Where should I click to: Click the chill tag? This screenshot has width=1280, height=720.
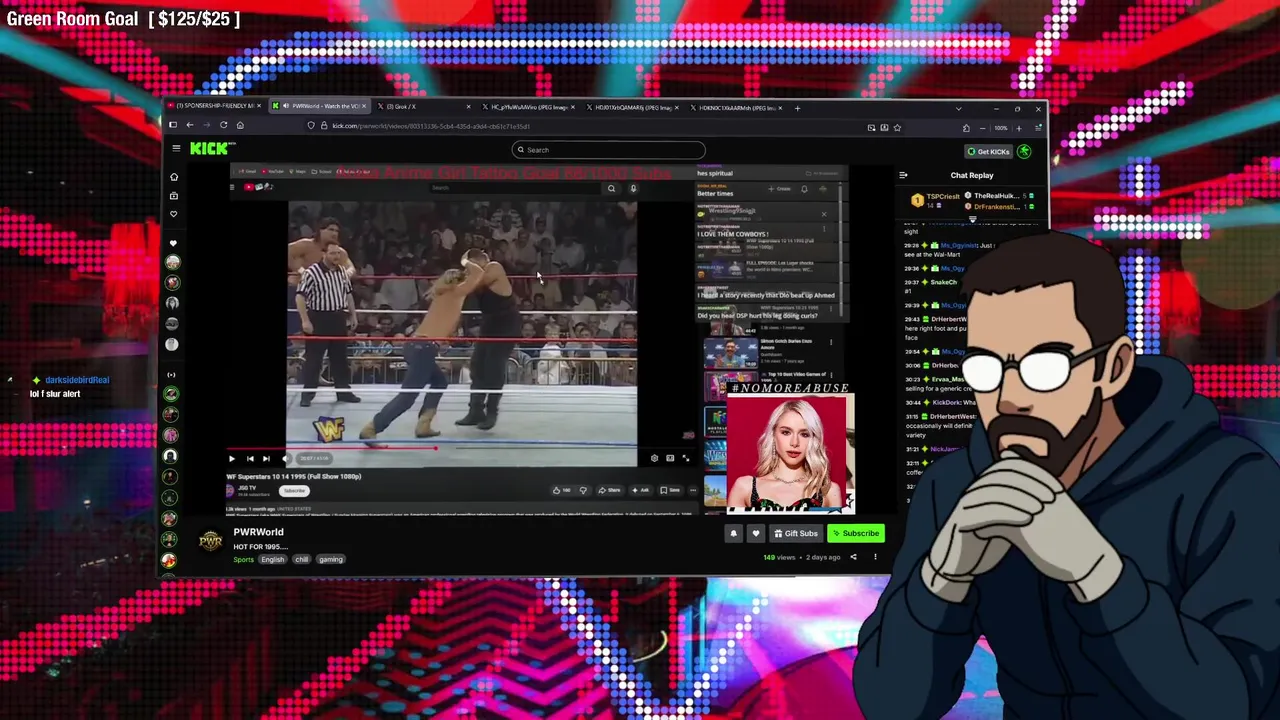301,560
